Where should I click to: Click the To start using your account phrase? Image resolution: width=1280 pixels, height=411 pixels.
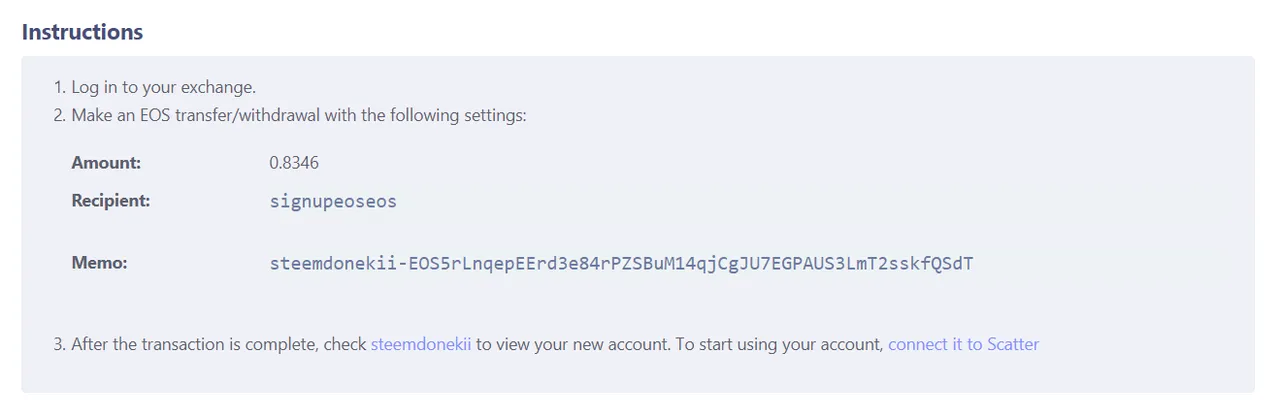click(x=779, y=344)
